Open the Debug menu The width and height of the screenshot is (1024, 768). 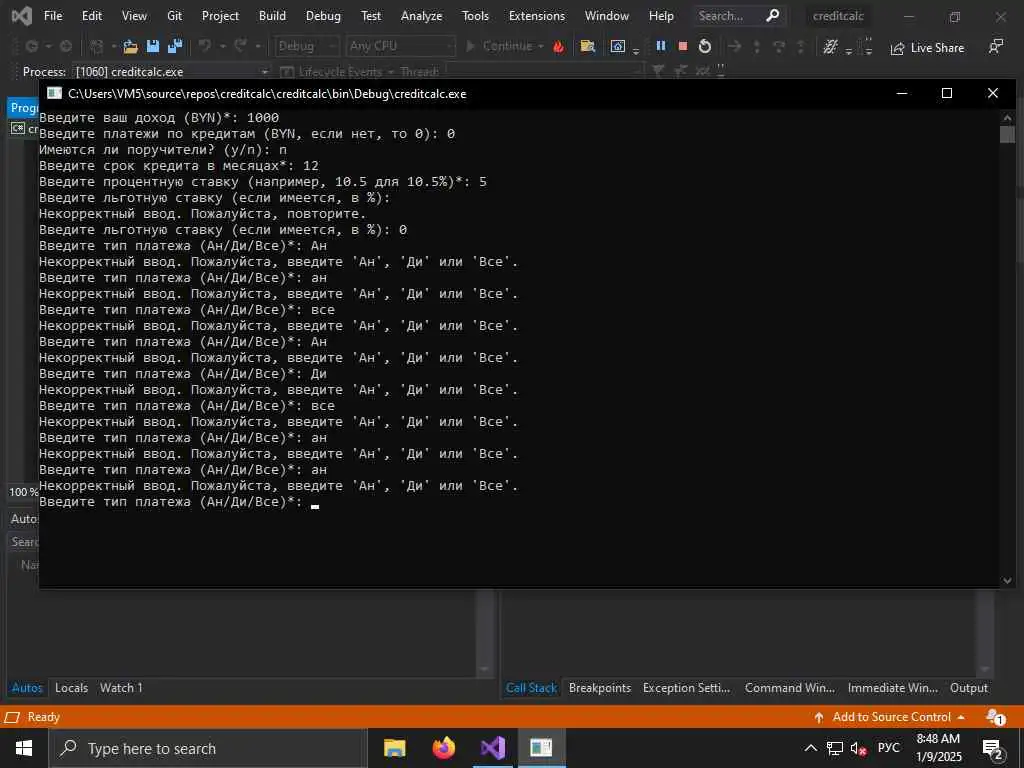point(323,16)
